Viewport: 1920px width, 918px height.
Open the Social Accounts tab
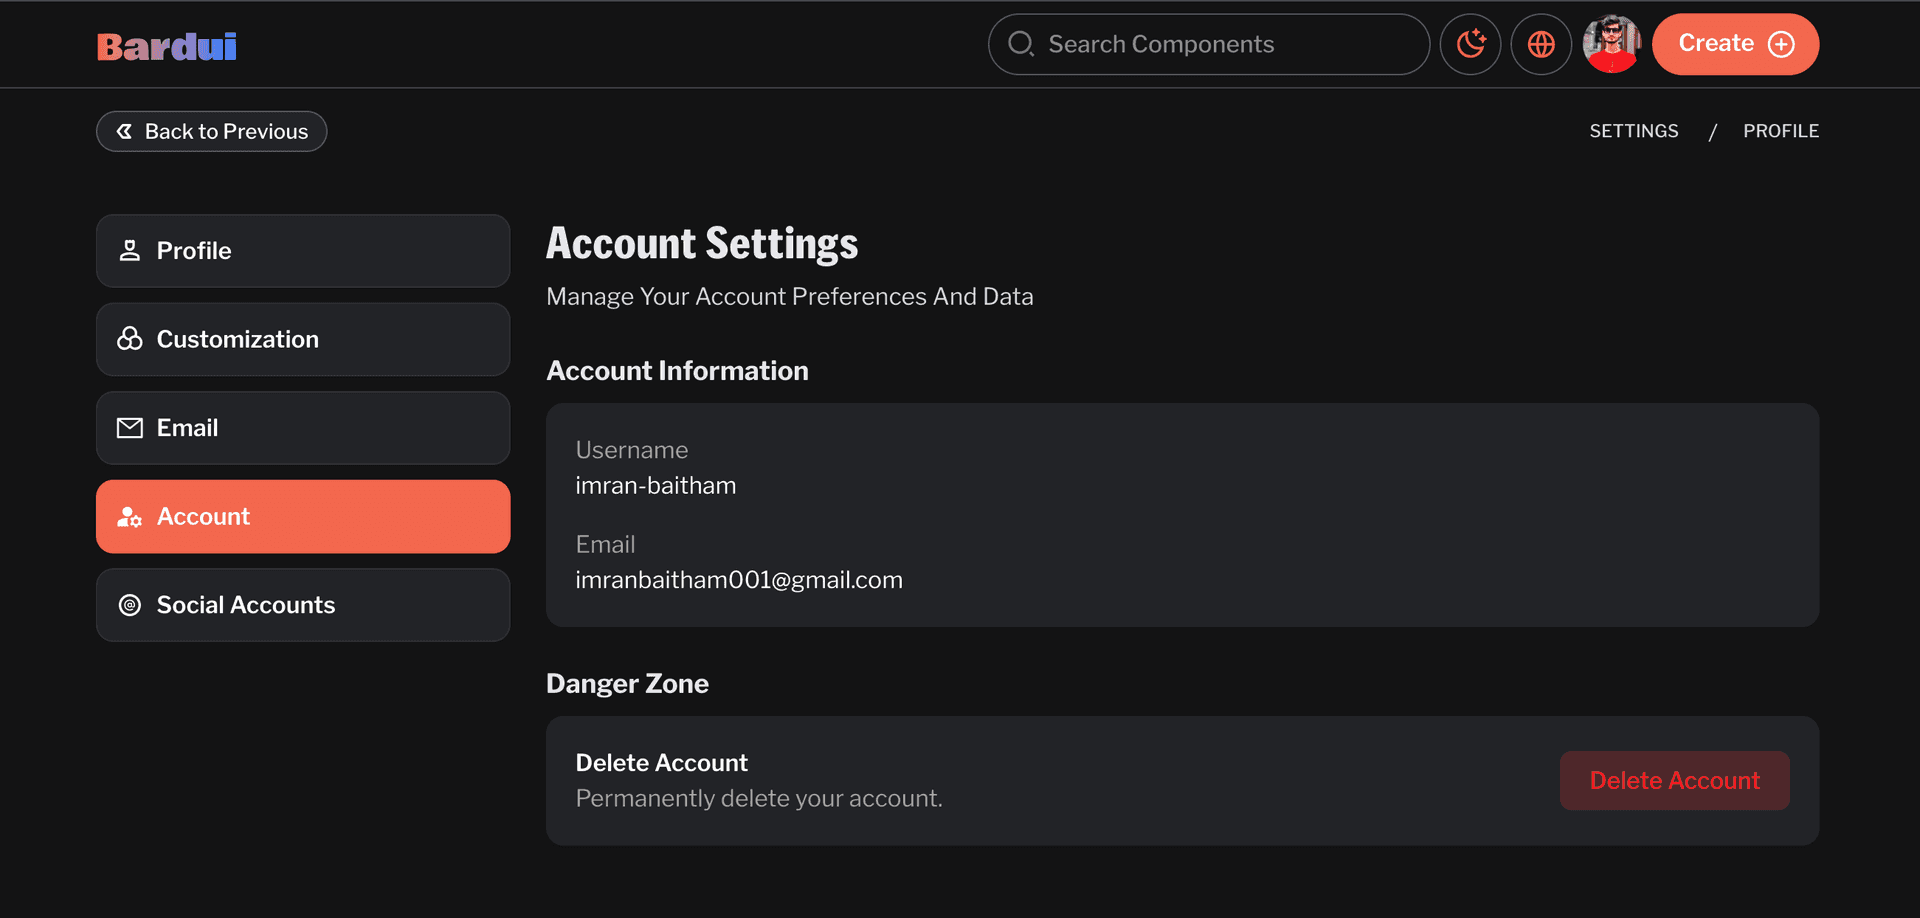point(303,605)
